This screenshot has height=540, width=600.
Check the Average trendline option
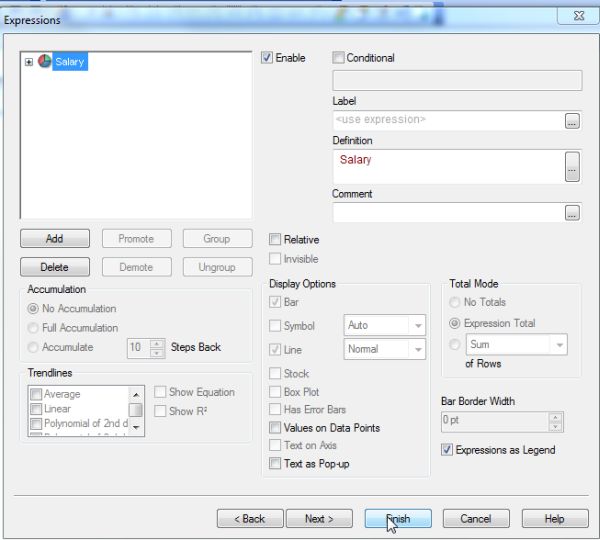[36, 394]
